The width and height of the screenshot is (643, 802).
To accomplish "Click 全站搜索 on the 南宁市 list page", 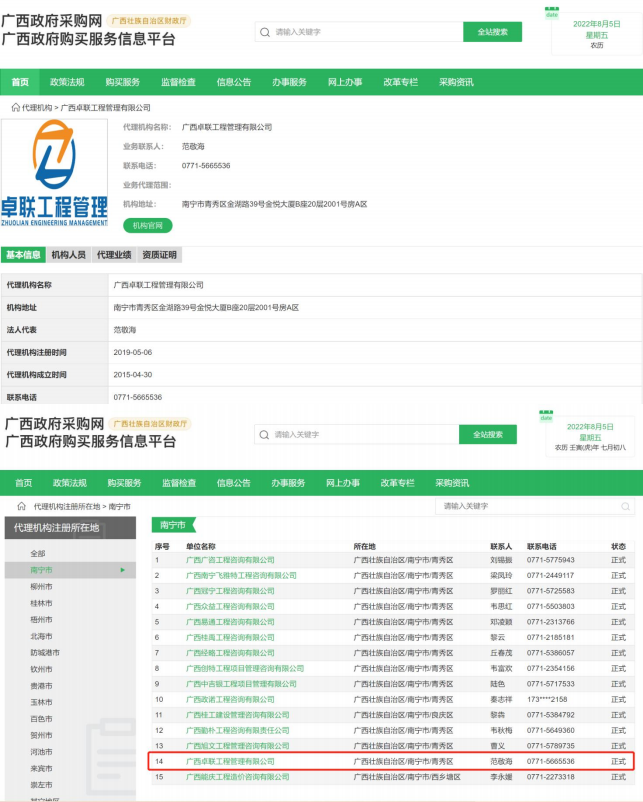I will coord(487,434).
